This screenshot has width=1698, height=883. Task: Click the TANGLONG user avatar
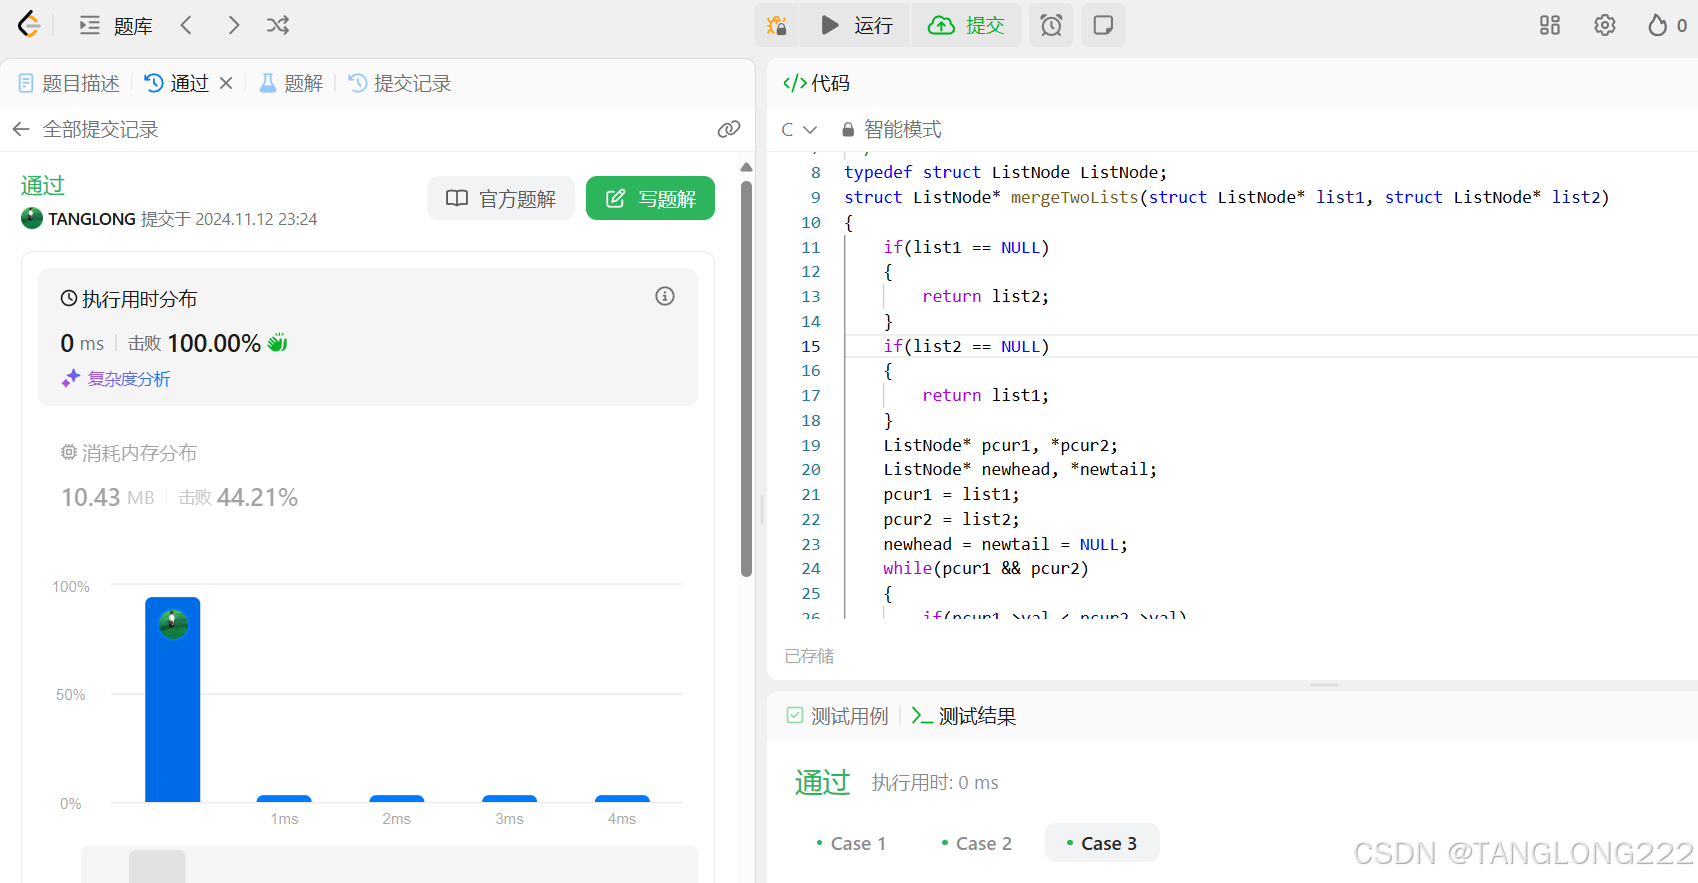(x=32, y=218)
